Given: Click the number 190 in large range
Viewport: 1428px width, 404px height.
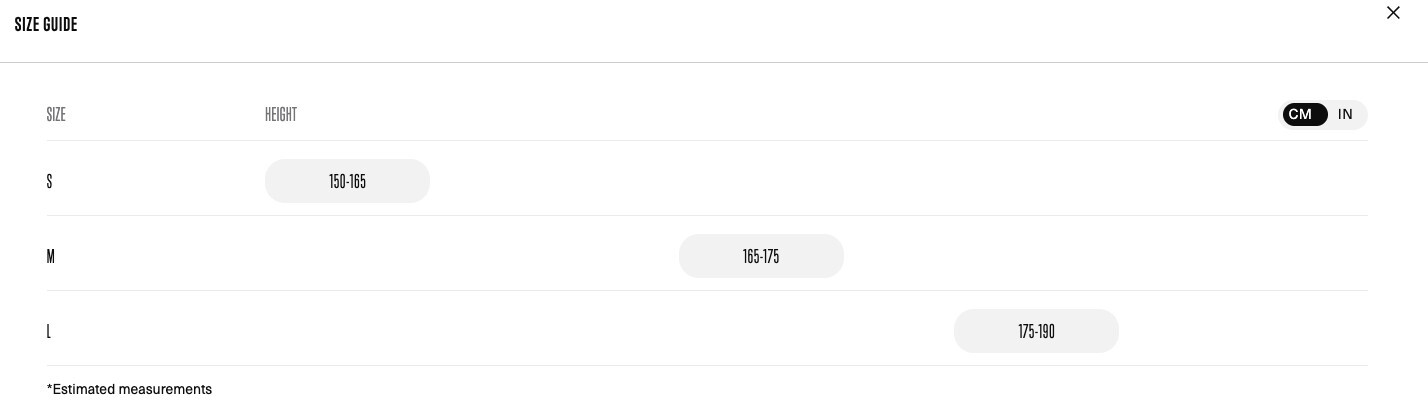Looking at the screenshot, I should 1046,331.
